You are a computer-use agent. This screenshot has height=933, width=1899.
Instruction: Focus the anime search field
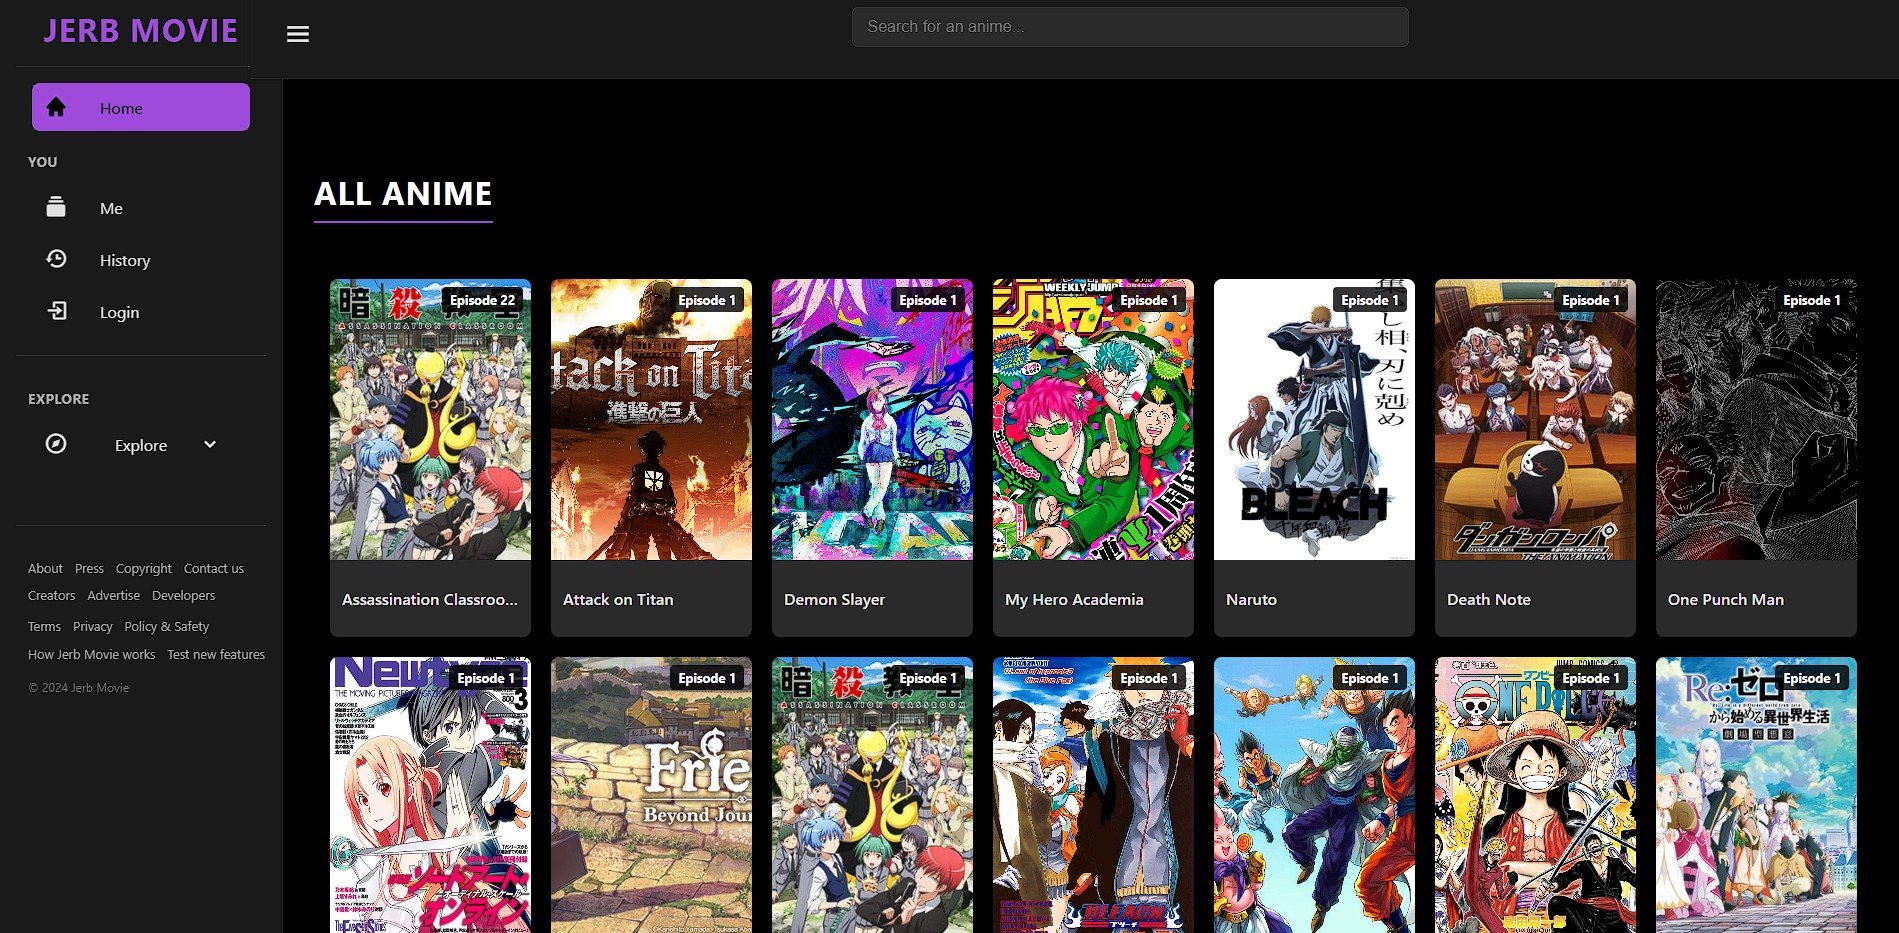[1129, 27]
